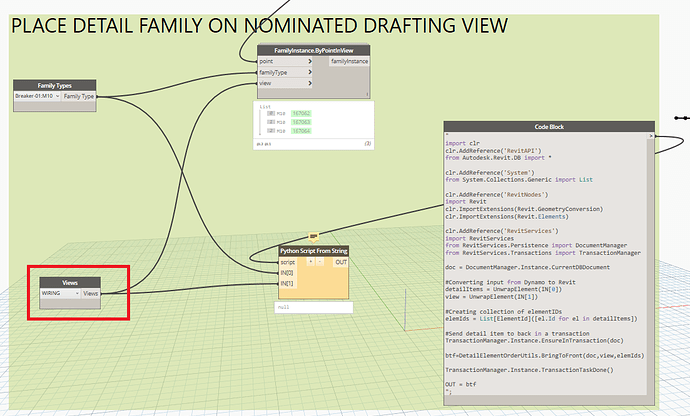Image resolution: width=690 pixels, height=416 pixels.
Task: Click the familyType input port label
Action: pos(273,72)
